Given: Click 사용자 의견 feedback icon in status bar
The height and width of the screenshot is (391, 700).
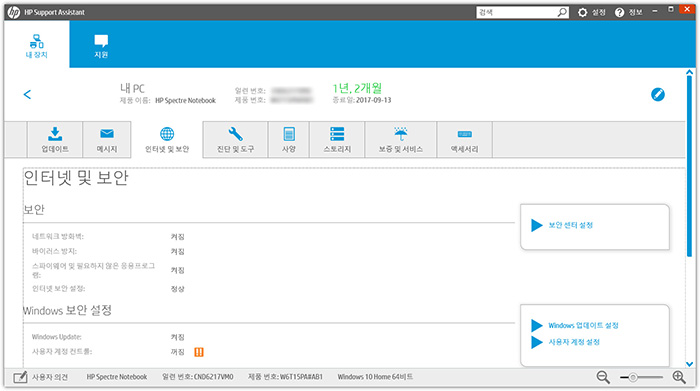Looking at the screenshot, I should tap(20, 377).
